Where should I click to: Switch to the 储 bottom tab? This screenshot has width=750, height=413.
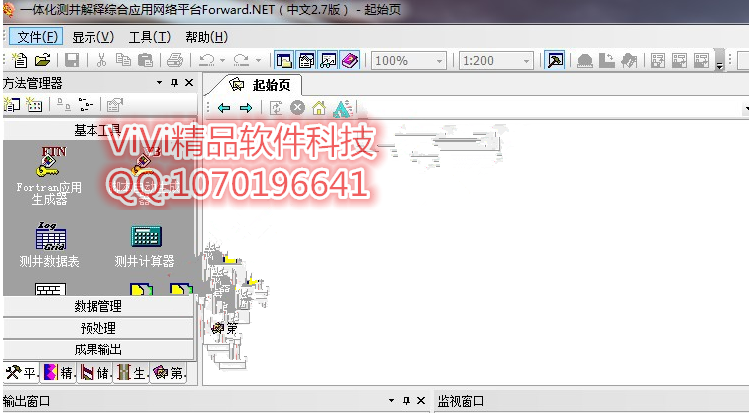point(94,372)
